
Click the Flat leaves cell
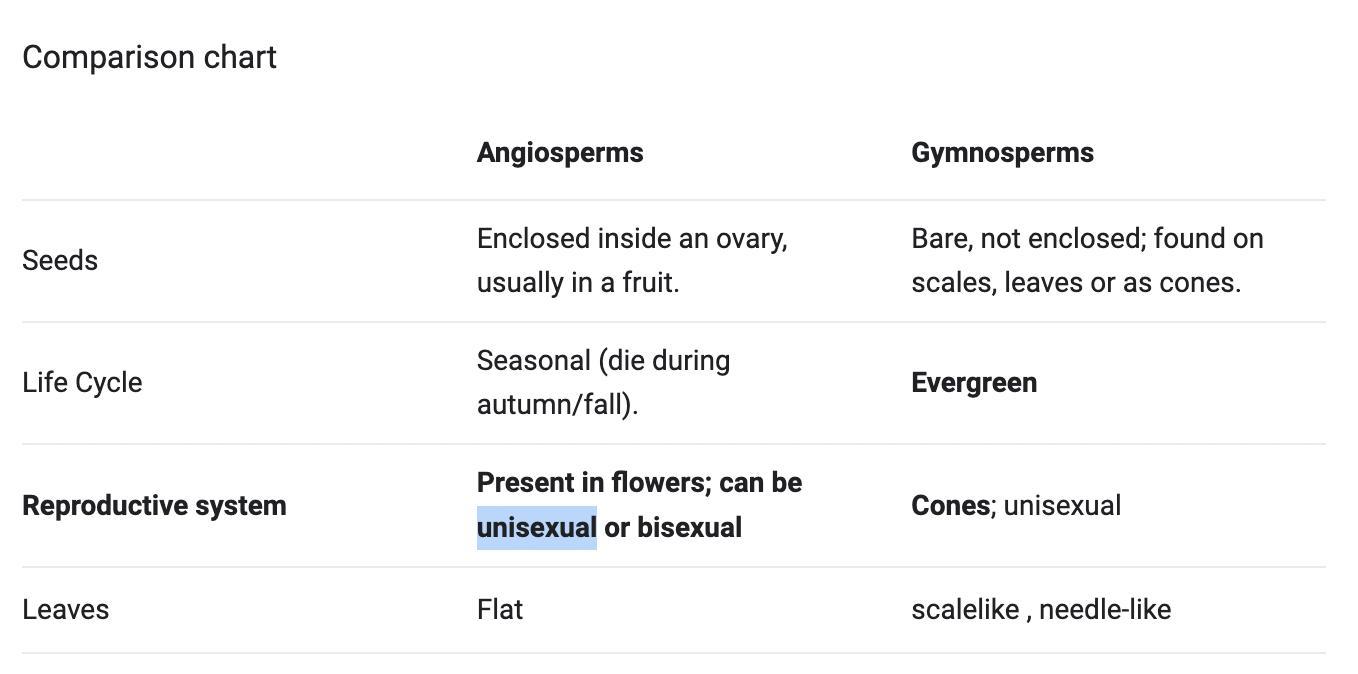[500, 609]
